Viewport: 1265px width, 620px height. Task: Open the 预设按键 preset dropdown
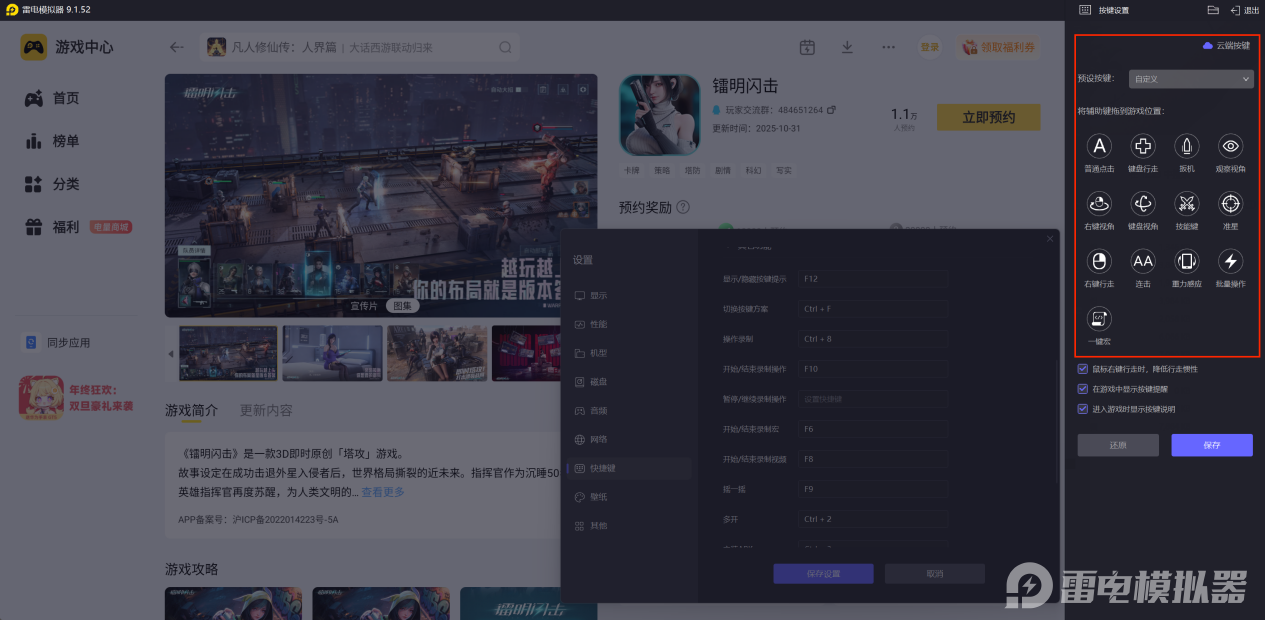tap(1191, 78)
